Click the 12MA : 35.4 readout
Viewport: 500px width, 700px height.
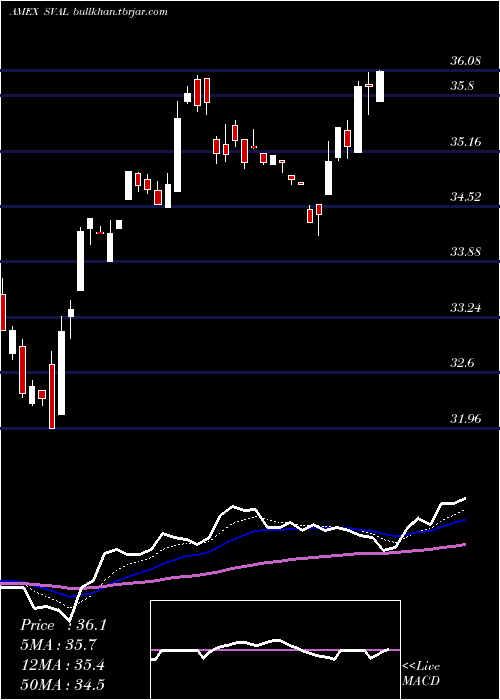(62, 665)
